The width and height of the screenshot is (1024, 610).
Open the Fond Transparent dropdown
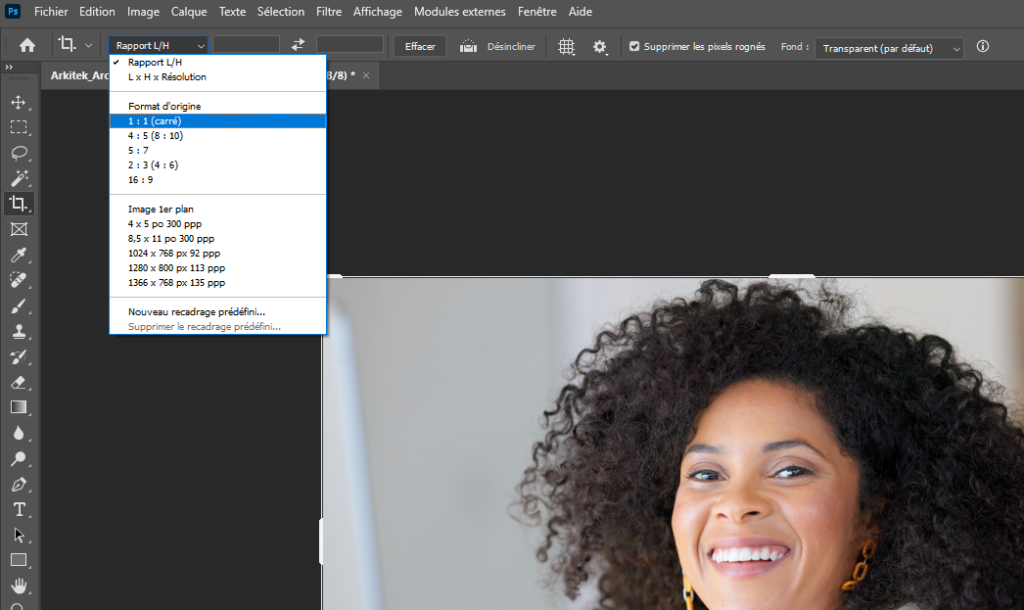(x=889, y=48)
